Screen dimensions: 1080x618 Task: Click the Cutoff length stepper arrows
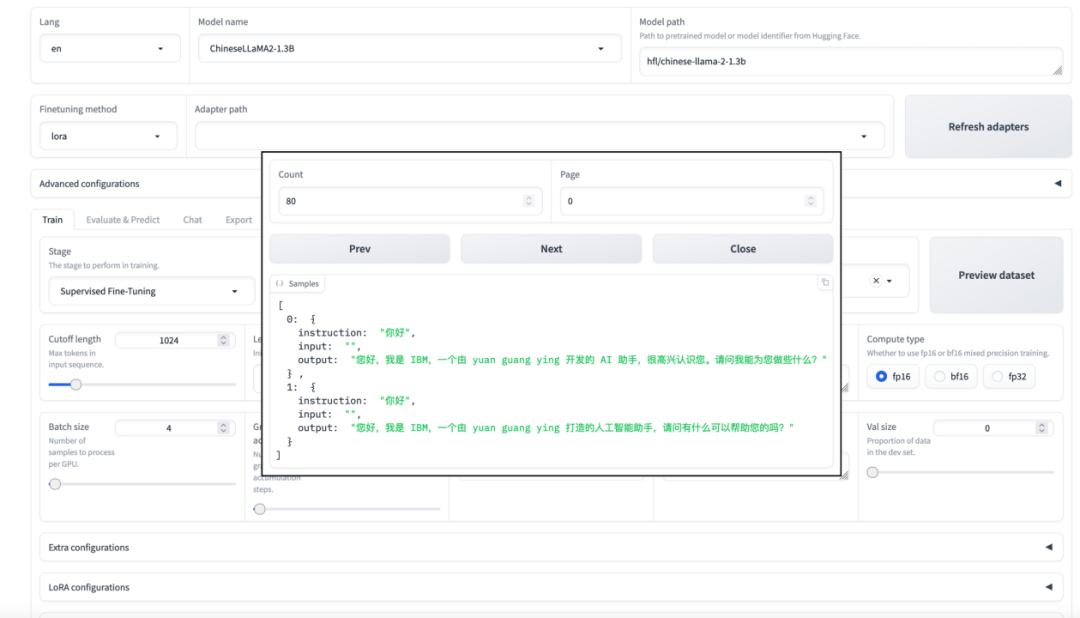(x=223, y=340)
